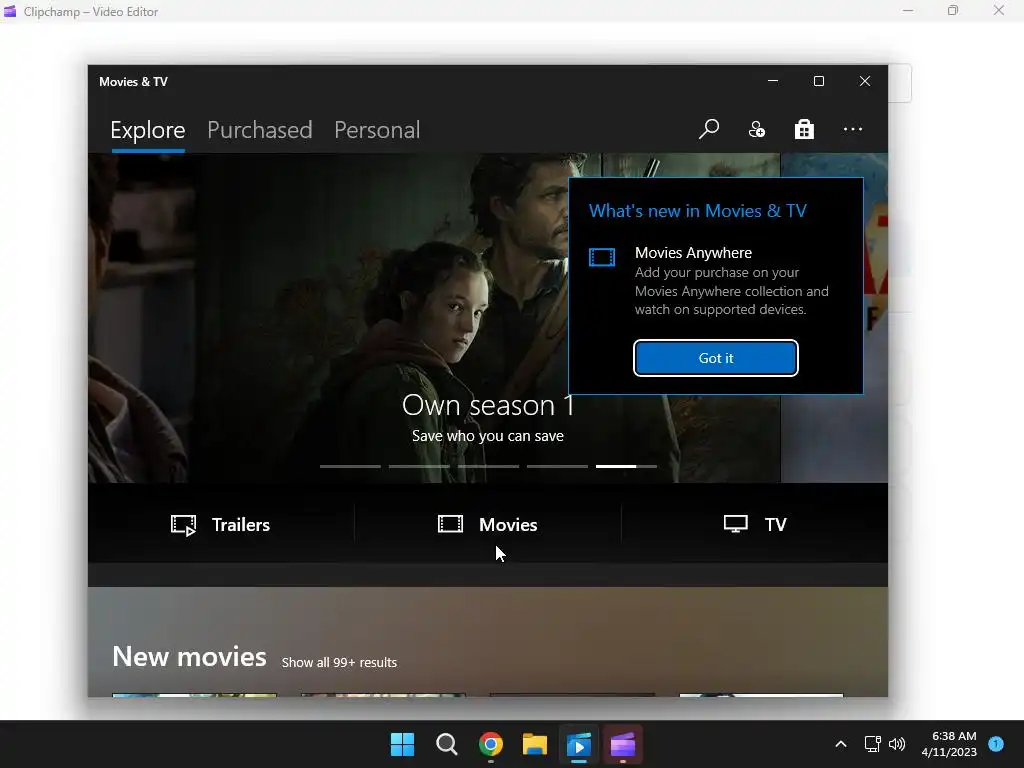
Task: Select the fourth carousel slide indicator
Action: tap(557, 466)
